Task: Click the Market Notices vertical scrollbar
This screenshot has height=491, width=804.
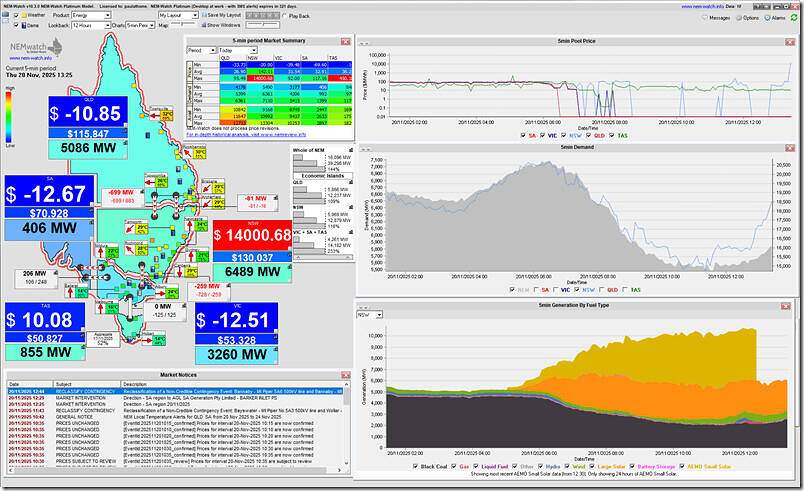Action: point(347,423)
